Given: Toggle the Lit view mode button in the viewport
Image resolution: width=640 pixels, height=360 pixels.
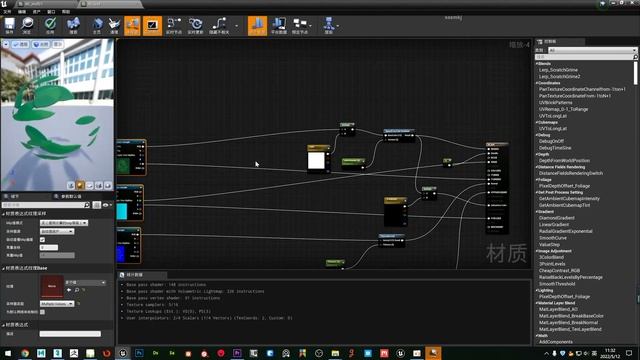Looking at the screenshot, I should pos(41,44).
